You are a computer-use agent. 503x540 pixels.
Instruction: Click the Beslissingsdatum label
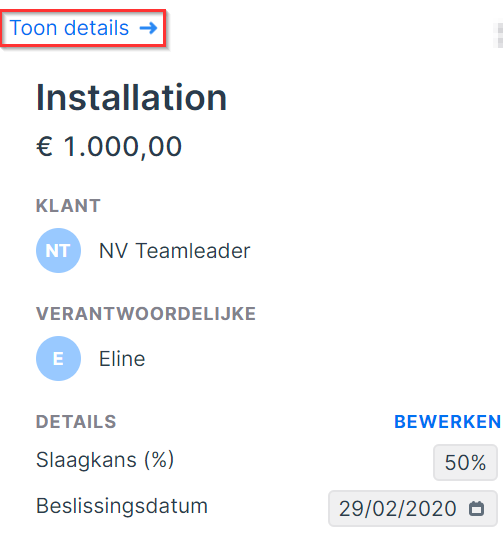122,506
